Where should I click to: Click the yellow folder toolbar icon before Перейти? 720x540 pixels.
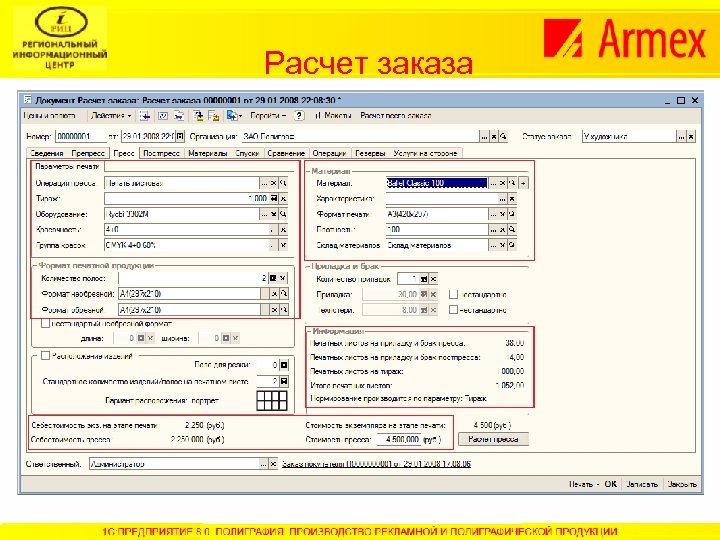coord(214,116)
